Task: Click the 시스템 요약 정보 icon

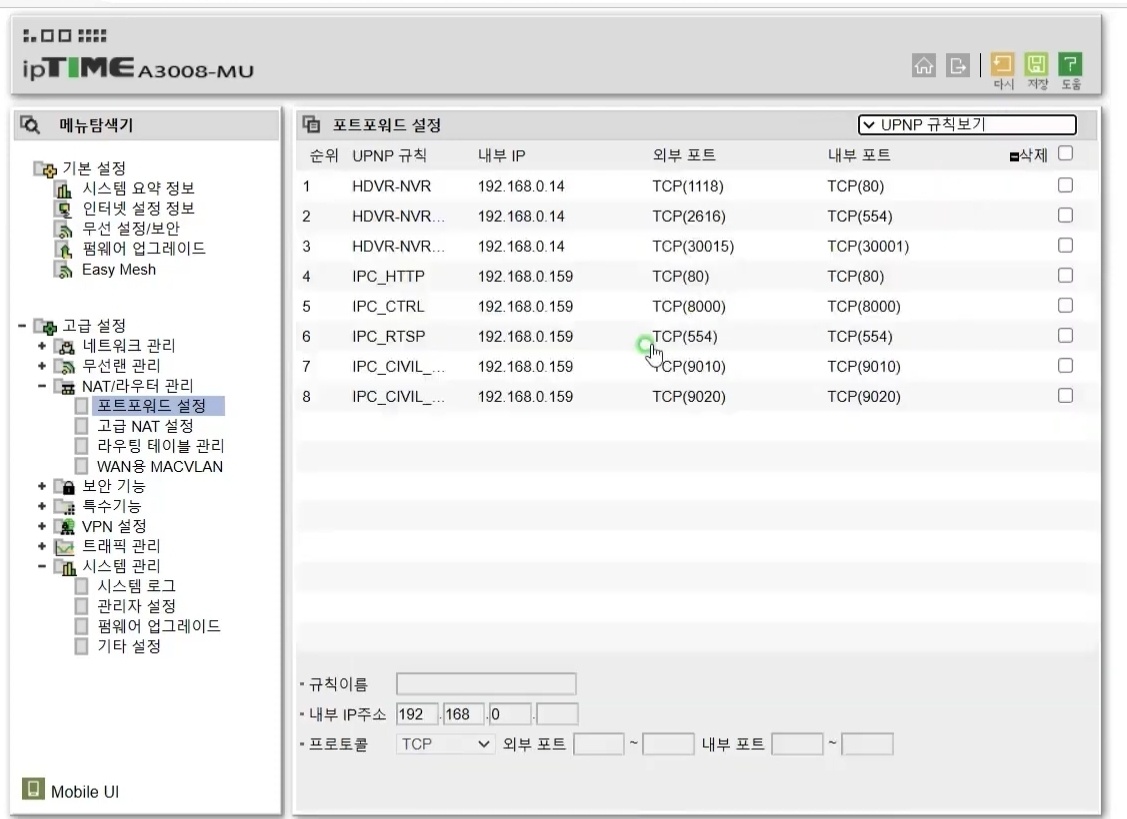Action: pyautogui.click(x=64, y=190)
